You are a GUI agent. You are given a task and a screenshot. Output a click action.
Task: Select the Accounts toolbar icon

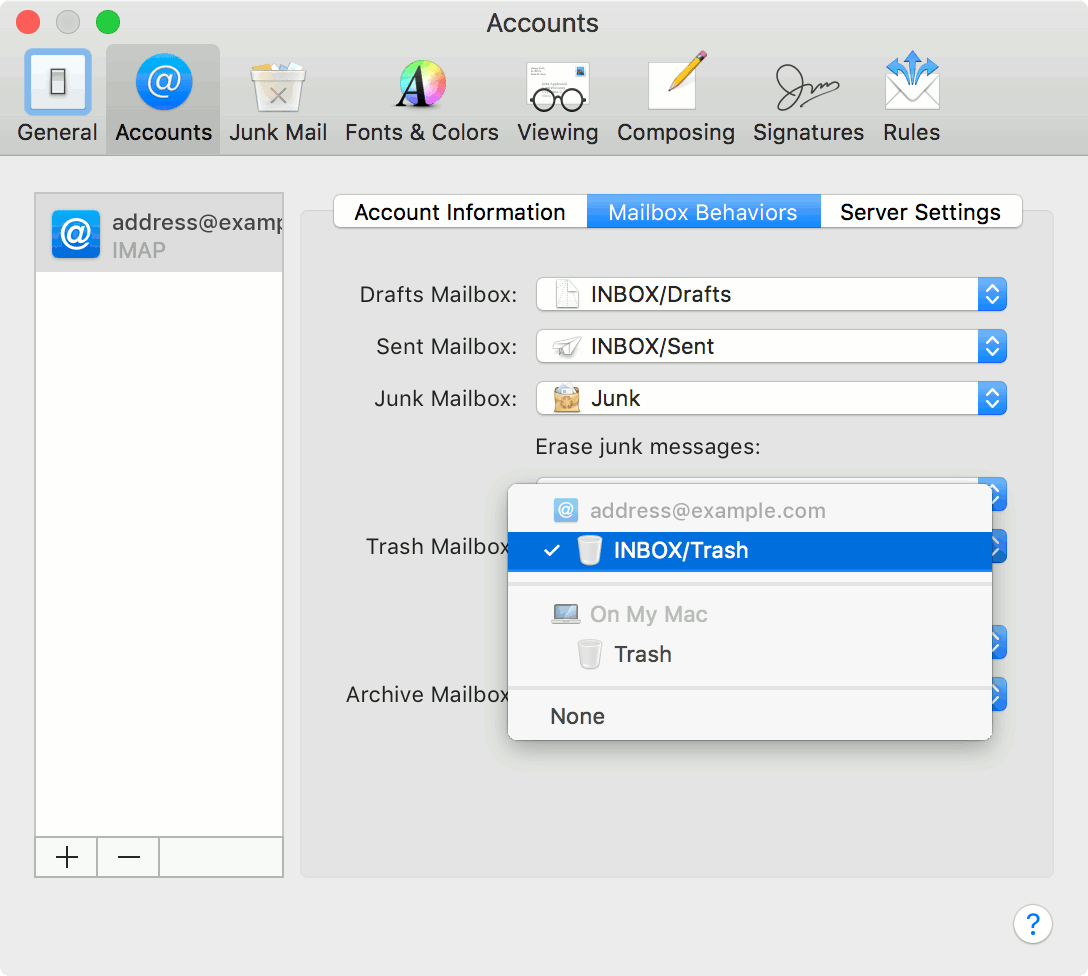[162, 97]
